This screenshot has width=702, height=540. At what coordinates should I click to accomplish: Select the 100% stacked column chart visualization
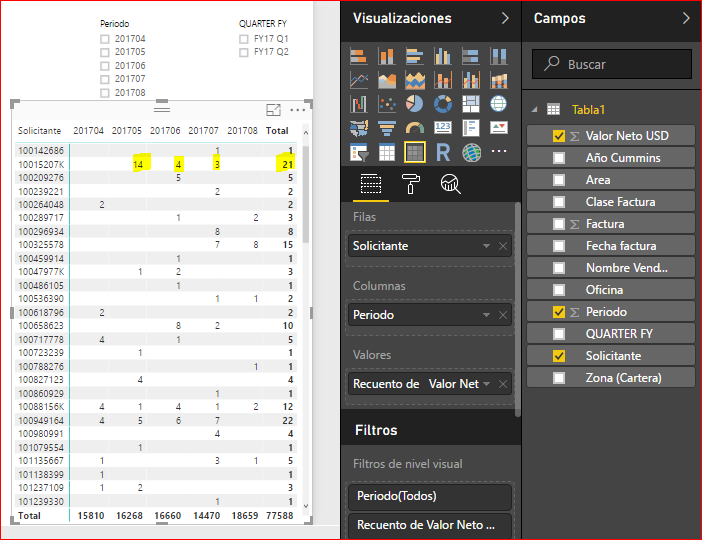(x=498, y=57)
